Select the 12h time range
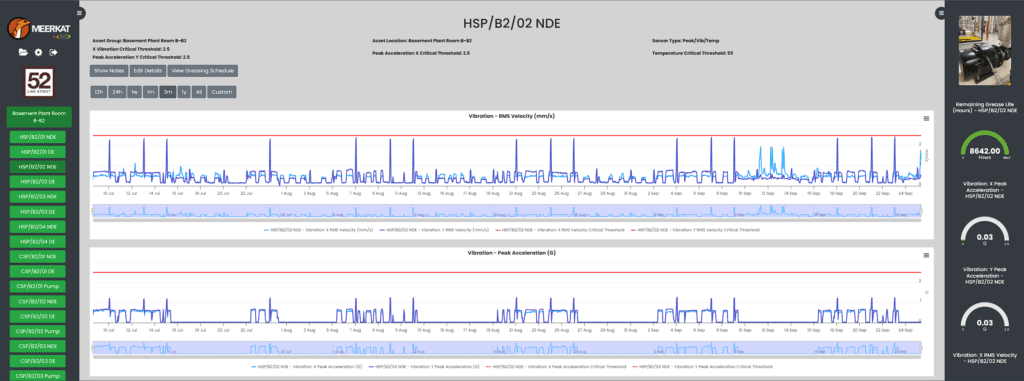The image size is (1024, 381). pos(99,92)
